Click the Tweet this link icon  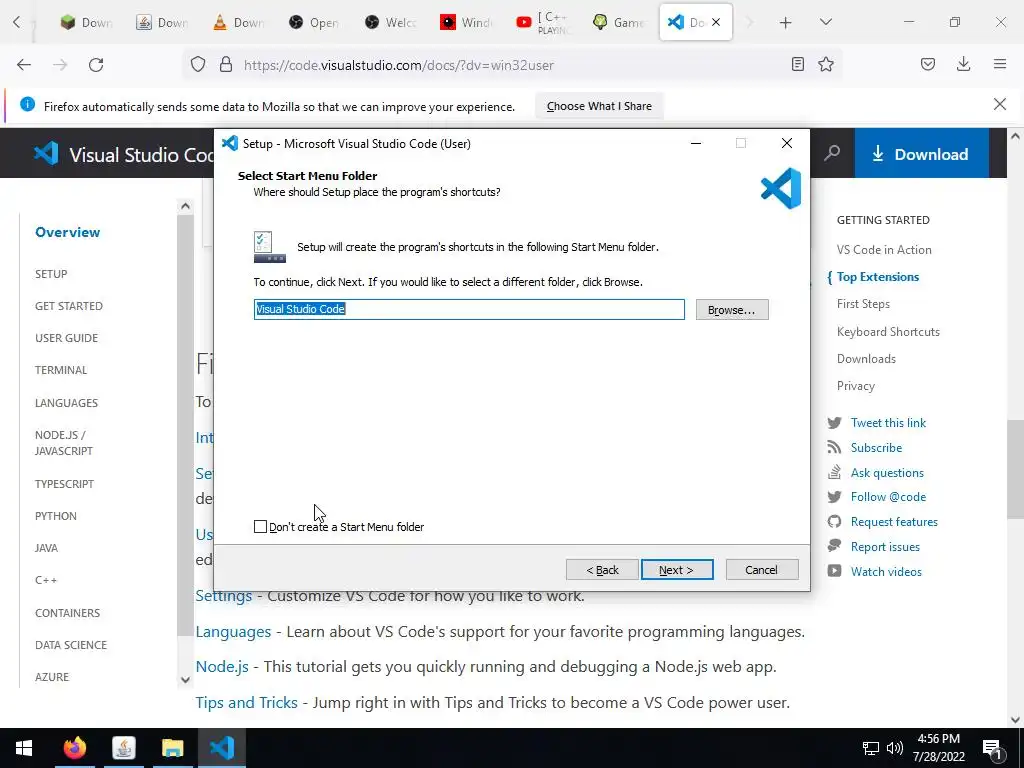tap(834, 423)
